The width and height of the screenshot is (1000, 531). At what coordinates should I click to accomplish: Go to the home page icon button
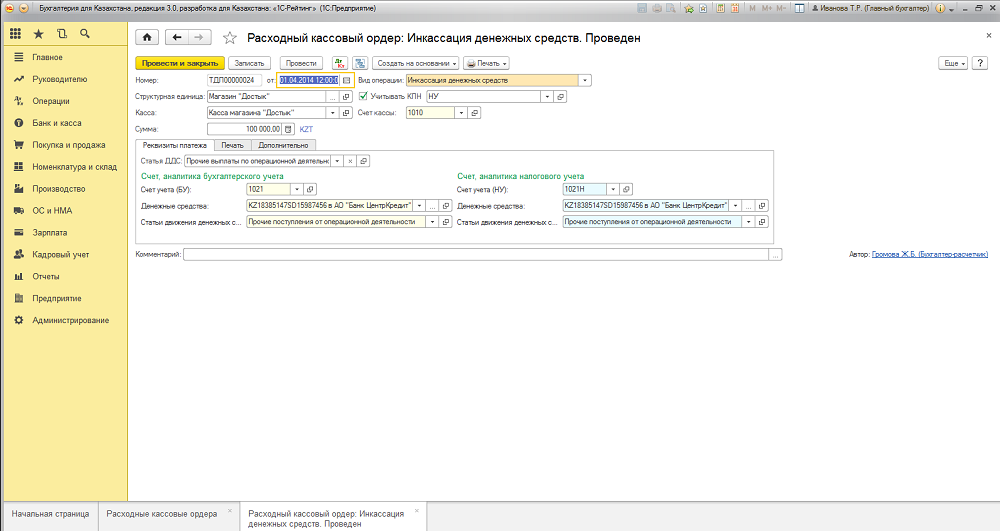147,38
